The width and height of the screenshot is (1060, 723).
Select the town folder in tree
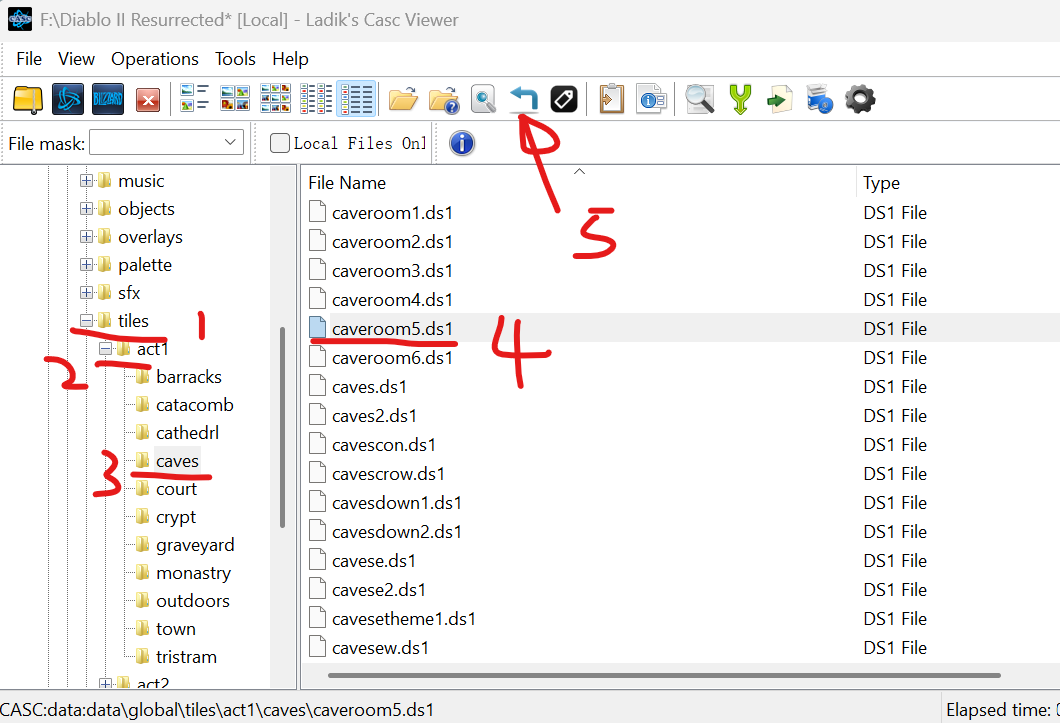[176, 629]
